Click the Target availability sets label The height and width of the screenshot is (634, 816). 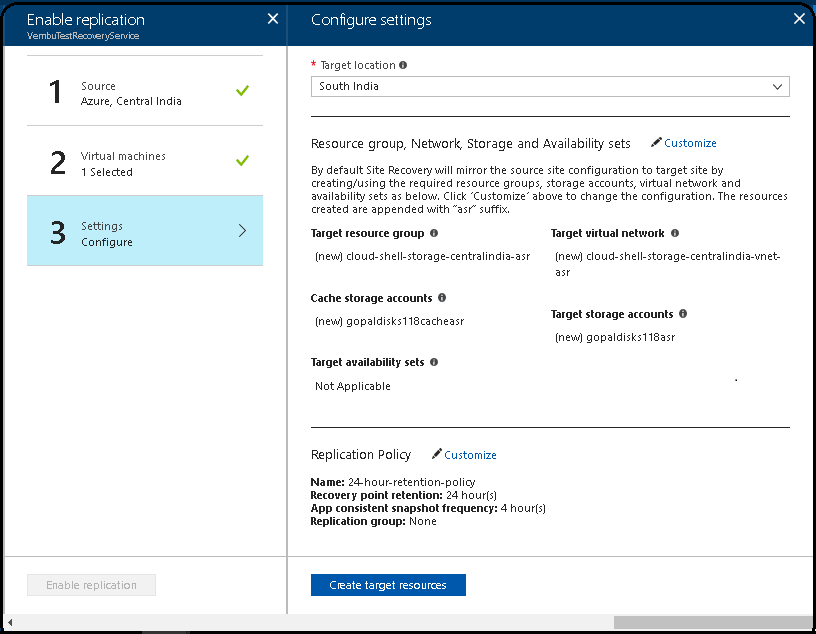[x=367, y=362]
